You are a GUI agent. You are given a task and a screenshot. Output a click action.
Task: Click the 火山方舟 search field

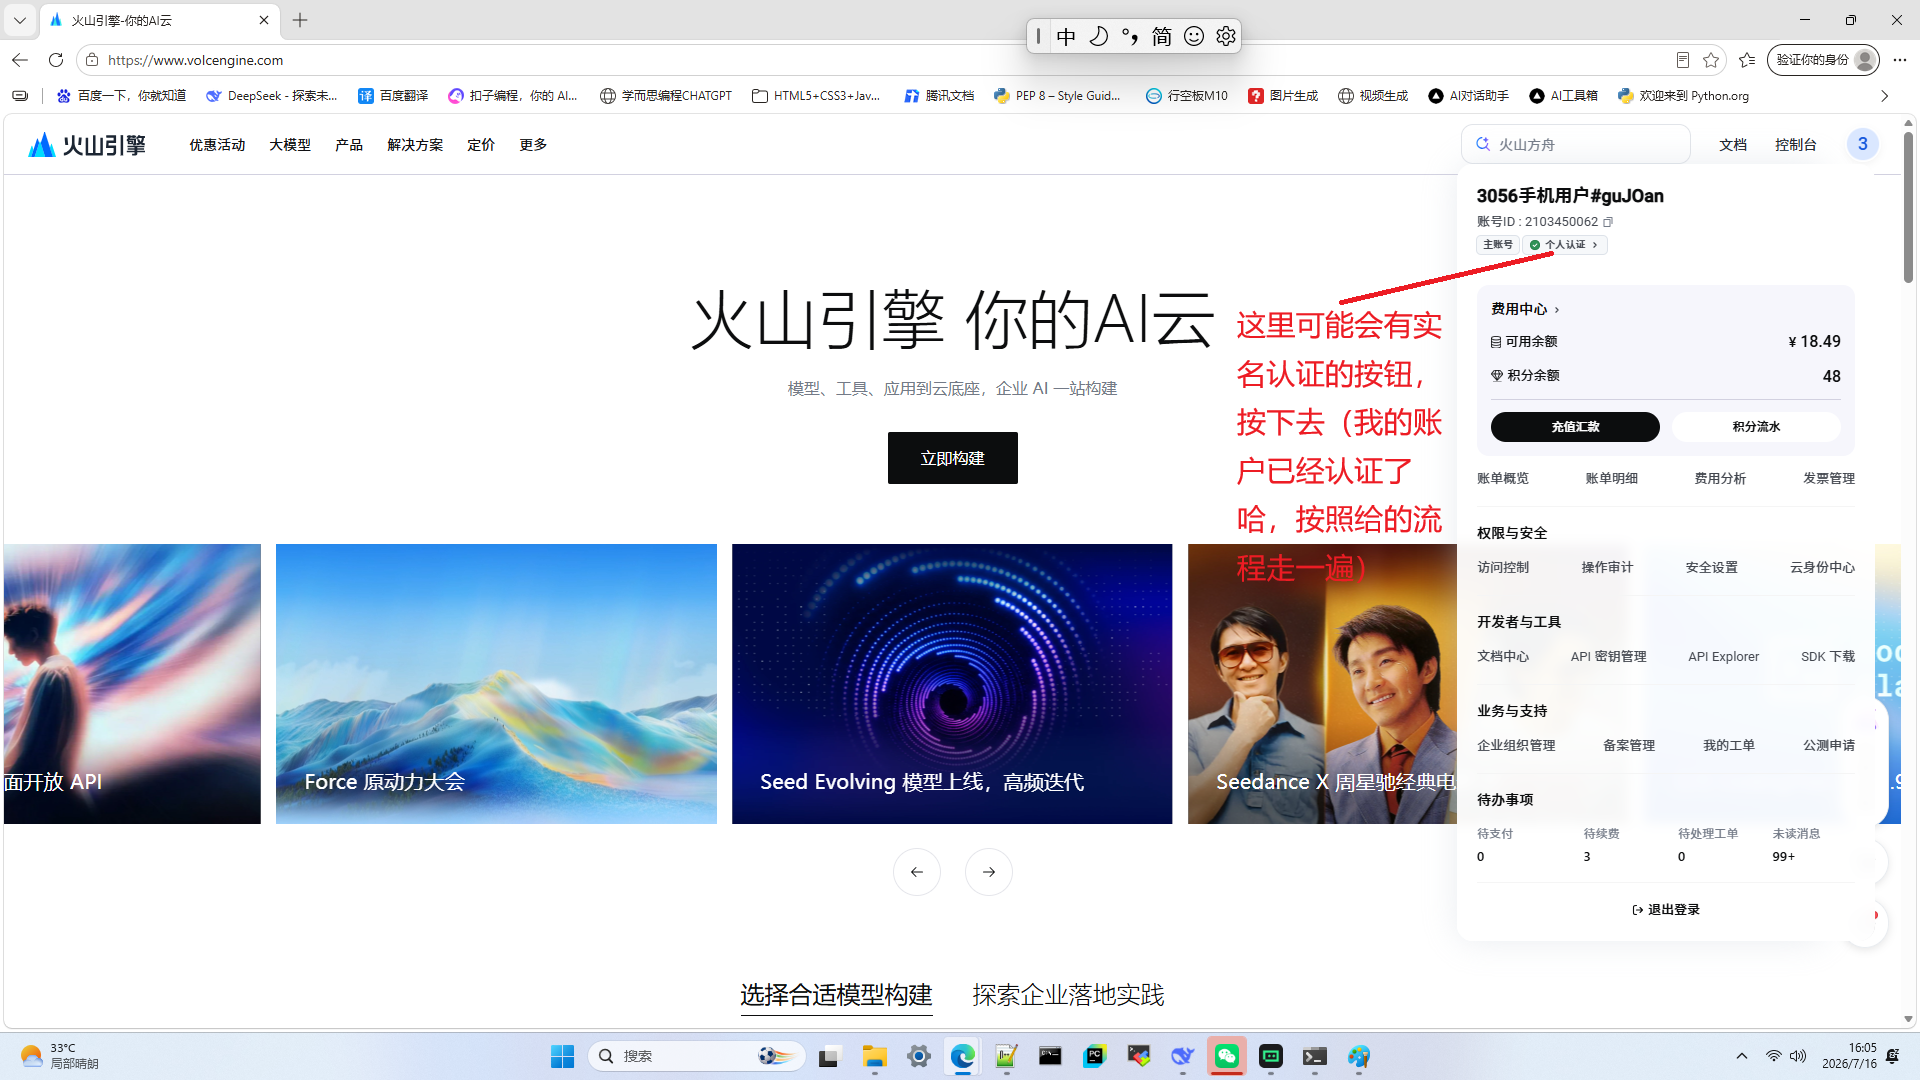coord(1576,145)
